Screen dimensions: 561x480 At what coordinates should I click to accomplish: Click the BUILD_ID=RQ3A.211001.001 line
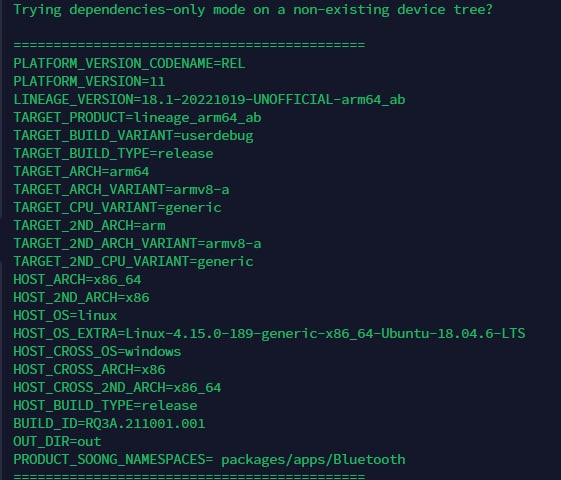pyautogui.click(x=109, y=423)
